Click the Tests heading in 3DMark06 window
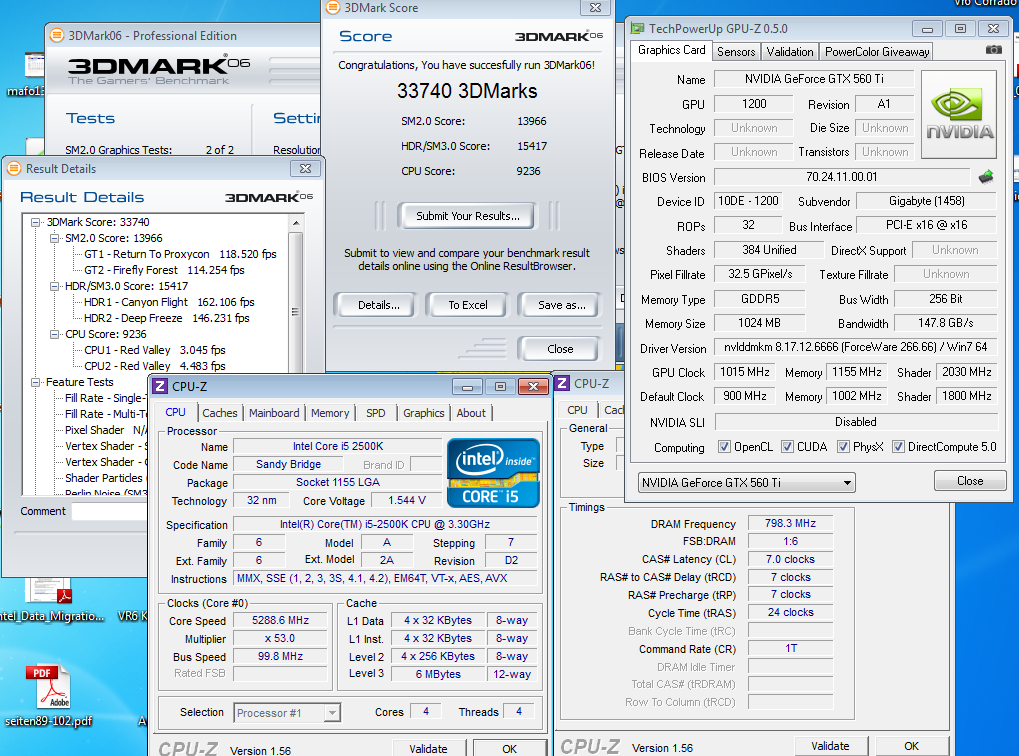 [x=90, y=118]
